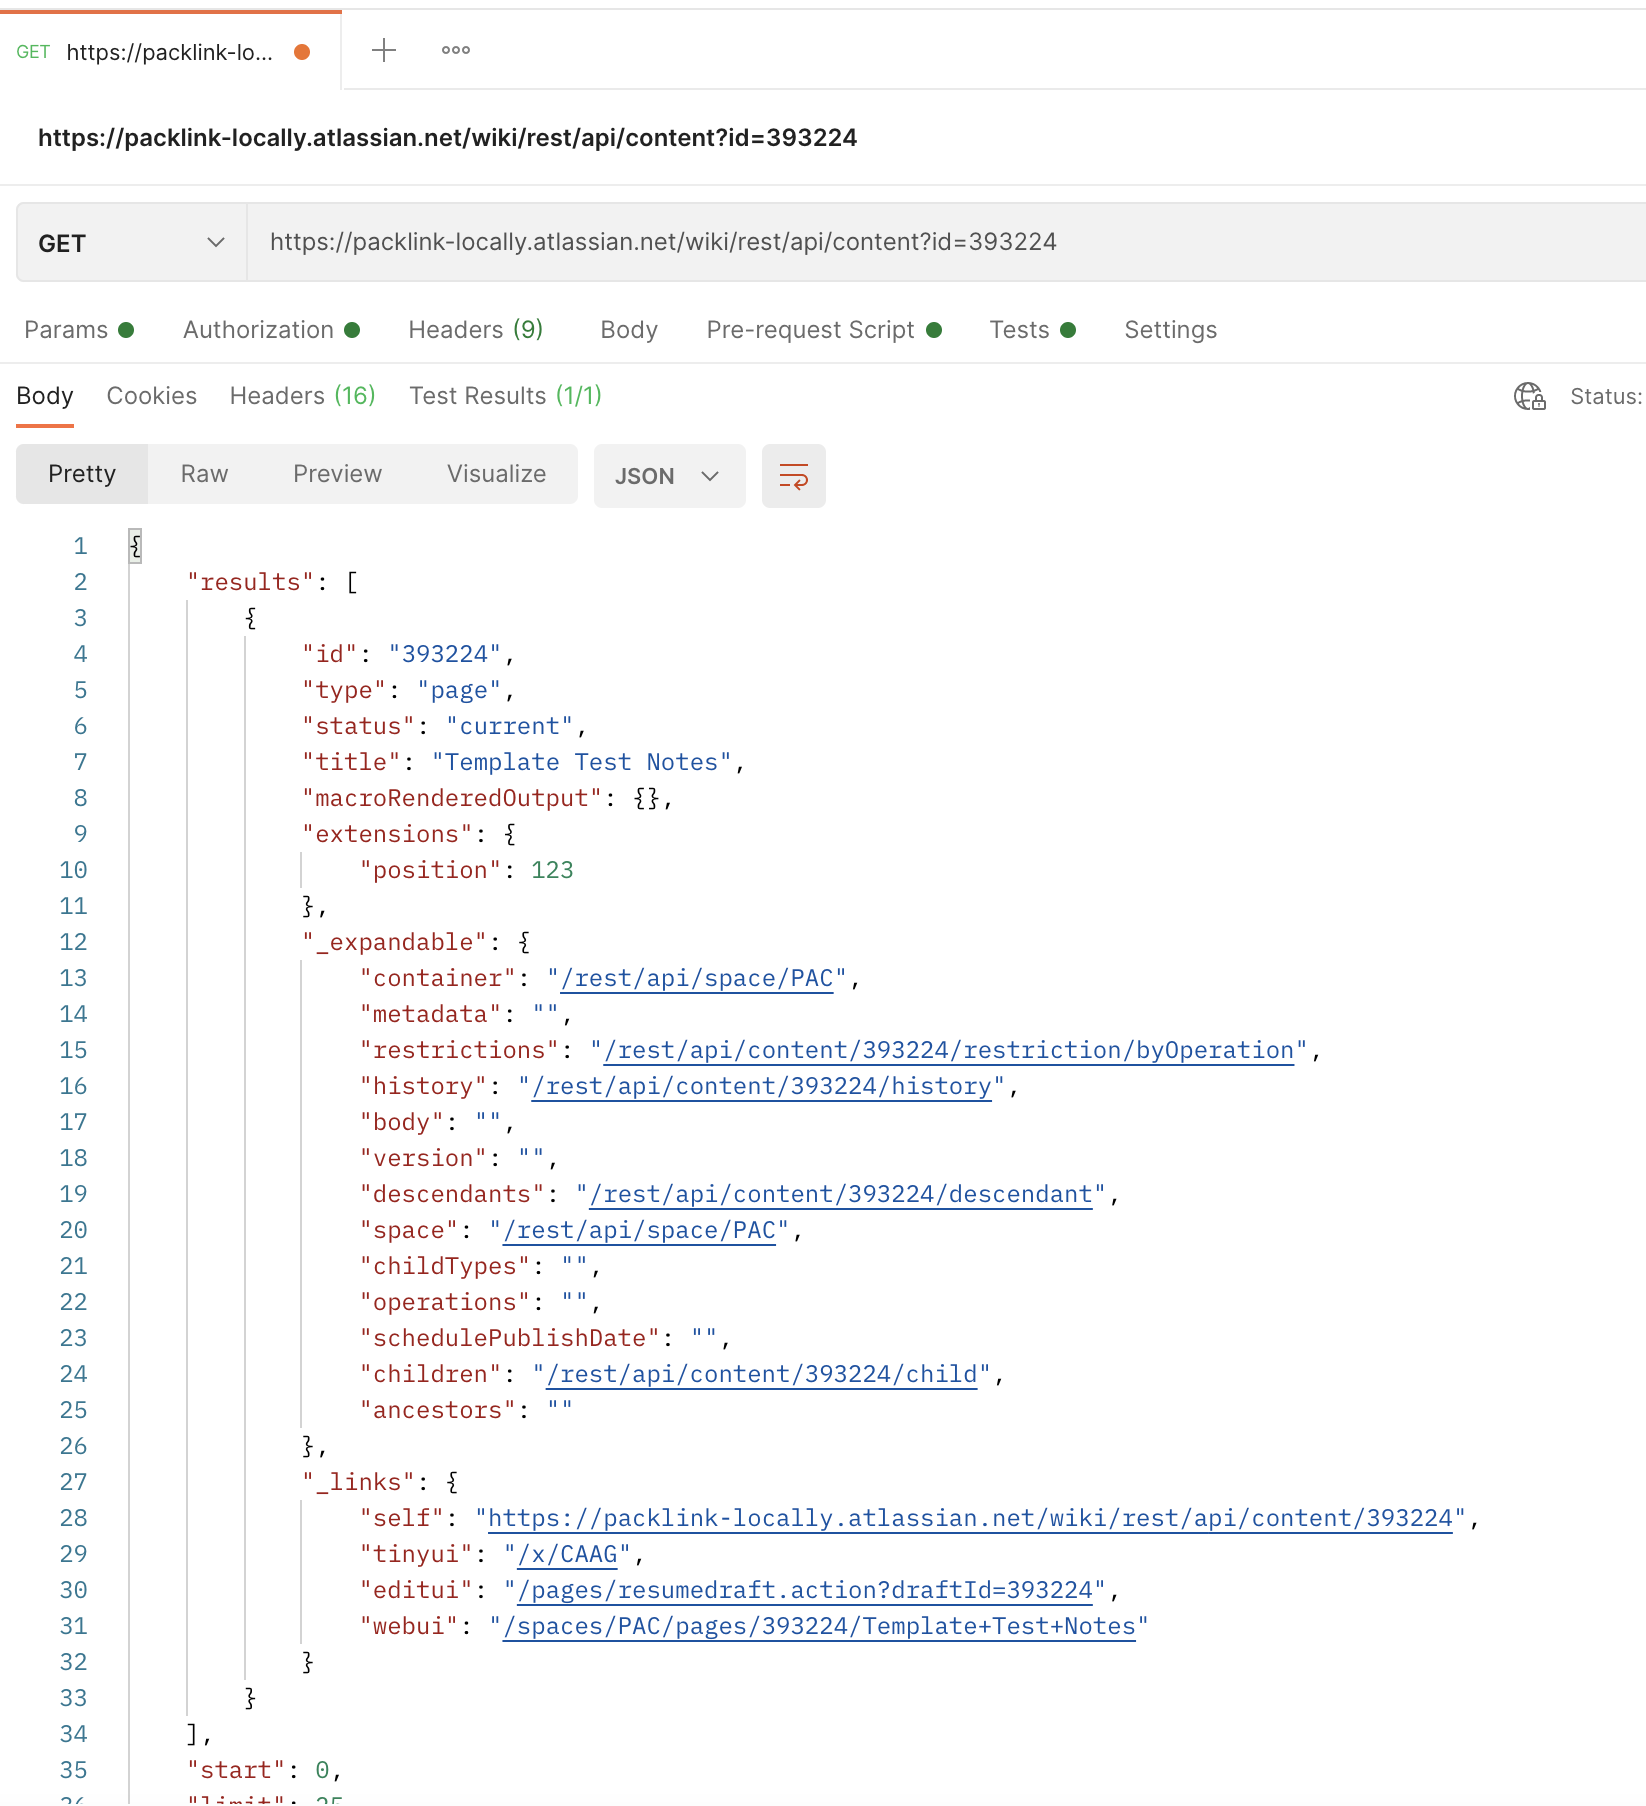Click the three-dot tab options icon

(x=455, y=49)
